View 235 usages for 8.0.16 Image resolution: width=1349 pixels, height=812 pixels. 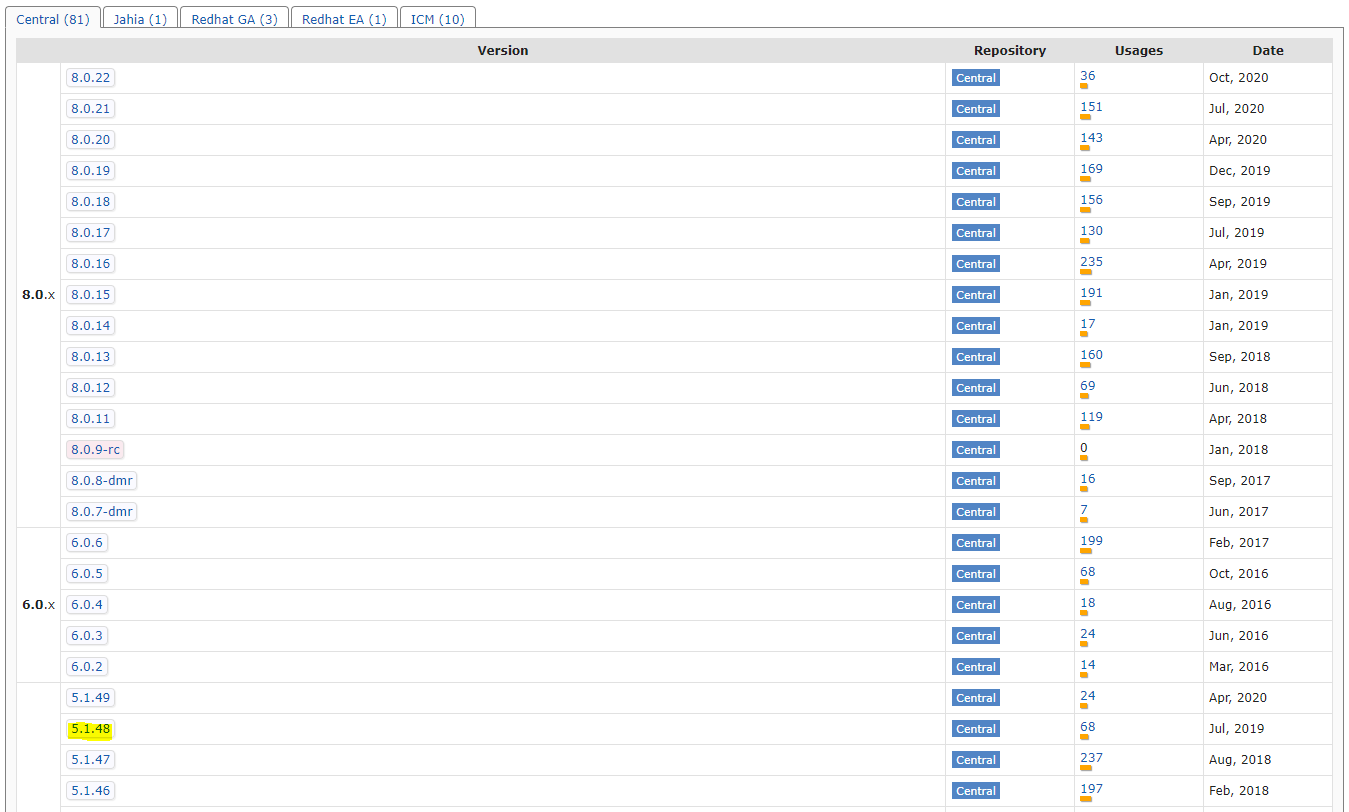point(1091,262)
